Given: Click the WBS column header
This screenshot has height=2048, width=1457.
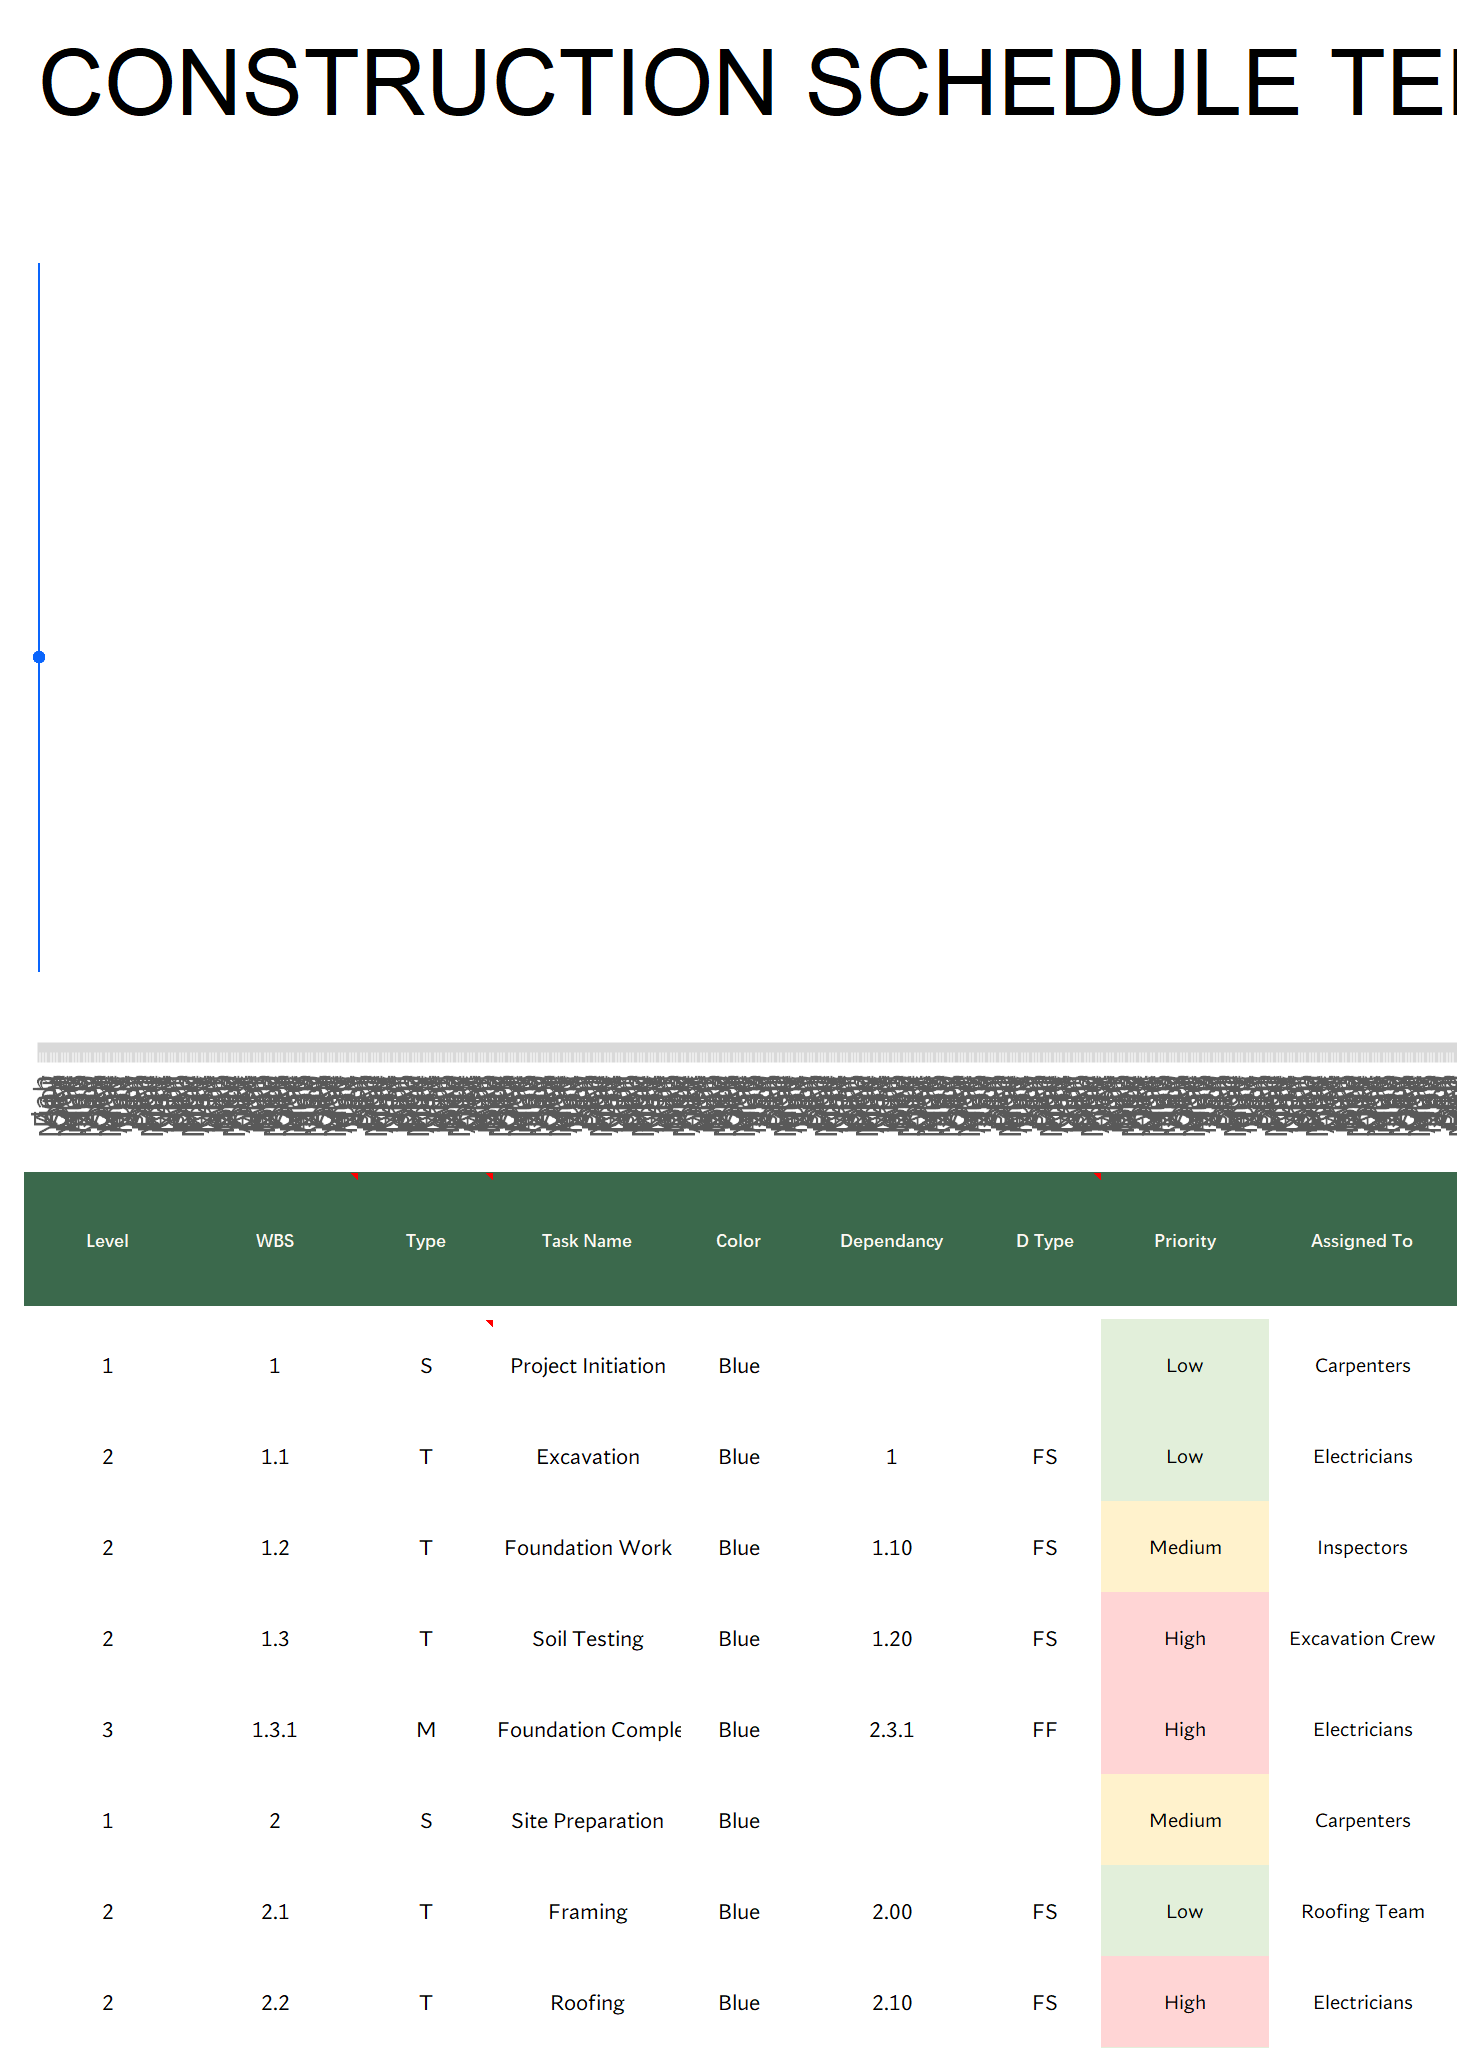Looking at the screenshot, I should pos(275,1240).
